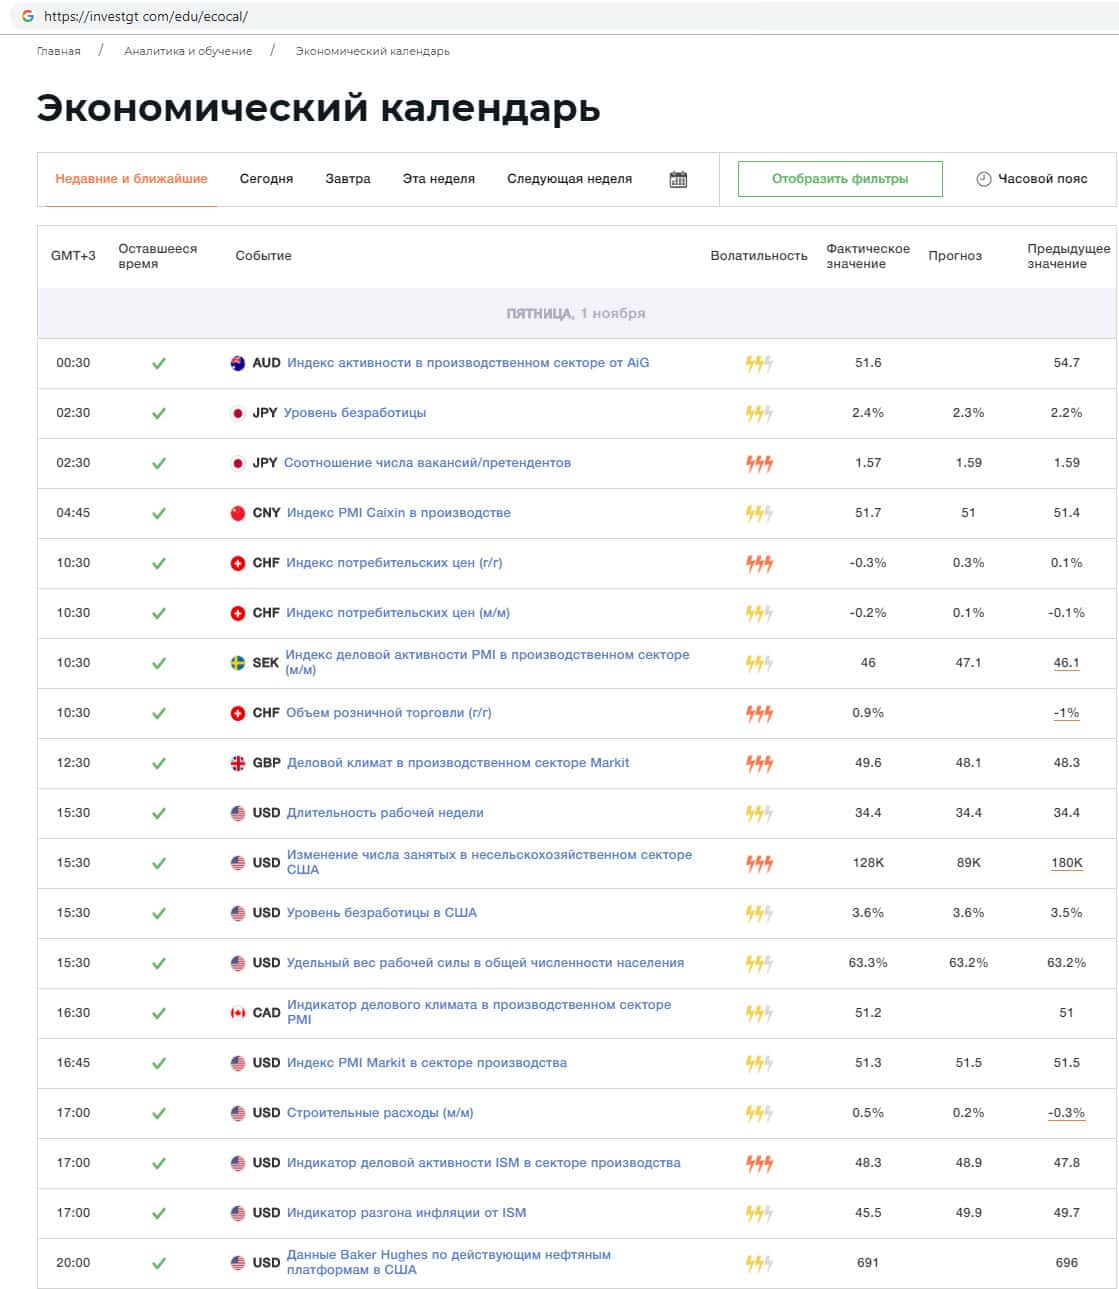This screenshot has height=1289, width=1119.
Task: Click the Событие column header
Action: 263,256
